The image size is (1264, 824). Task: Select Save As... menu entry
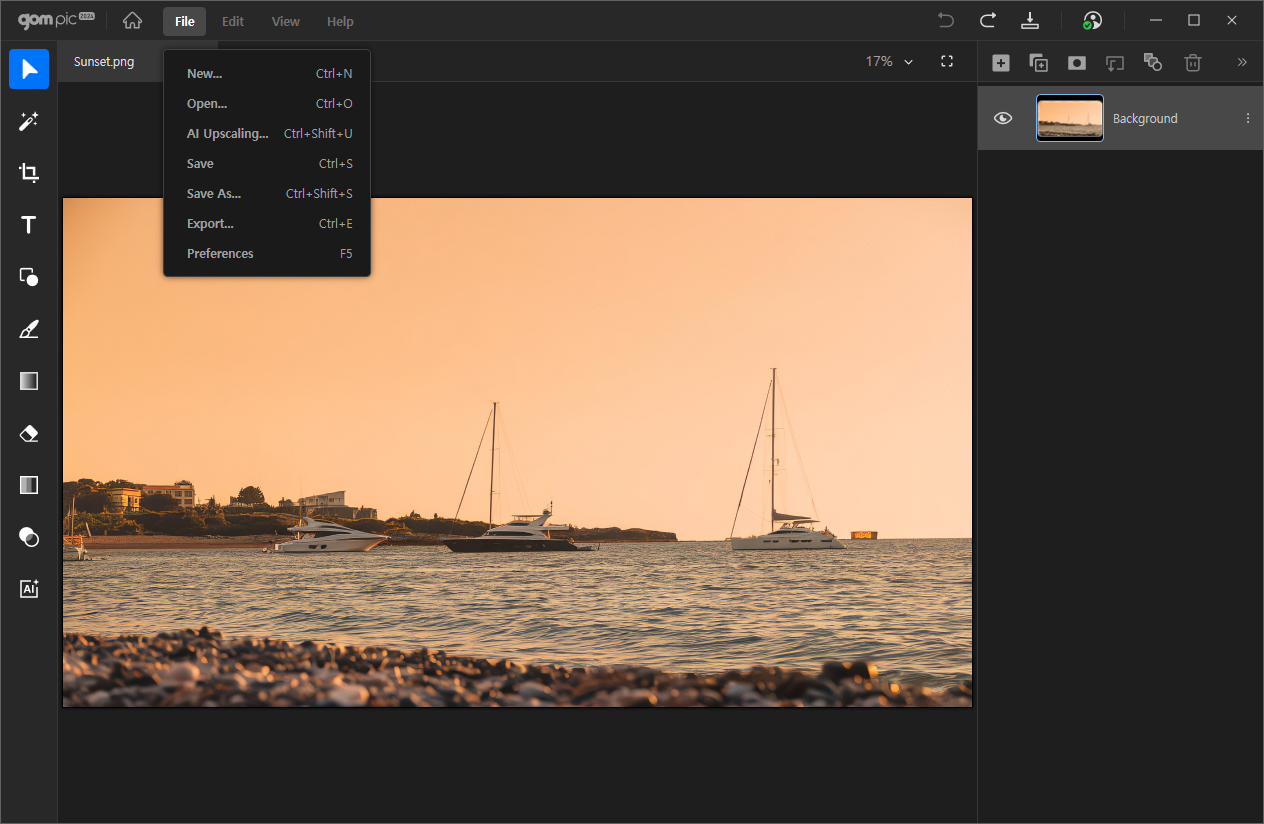coord(214,194)
